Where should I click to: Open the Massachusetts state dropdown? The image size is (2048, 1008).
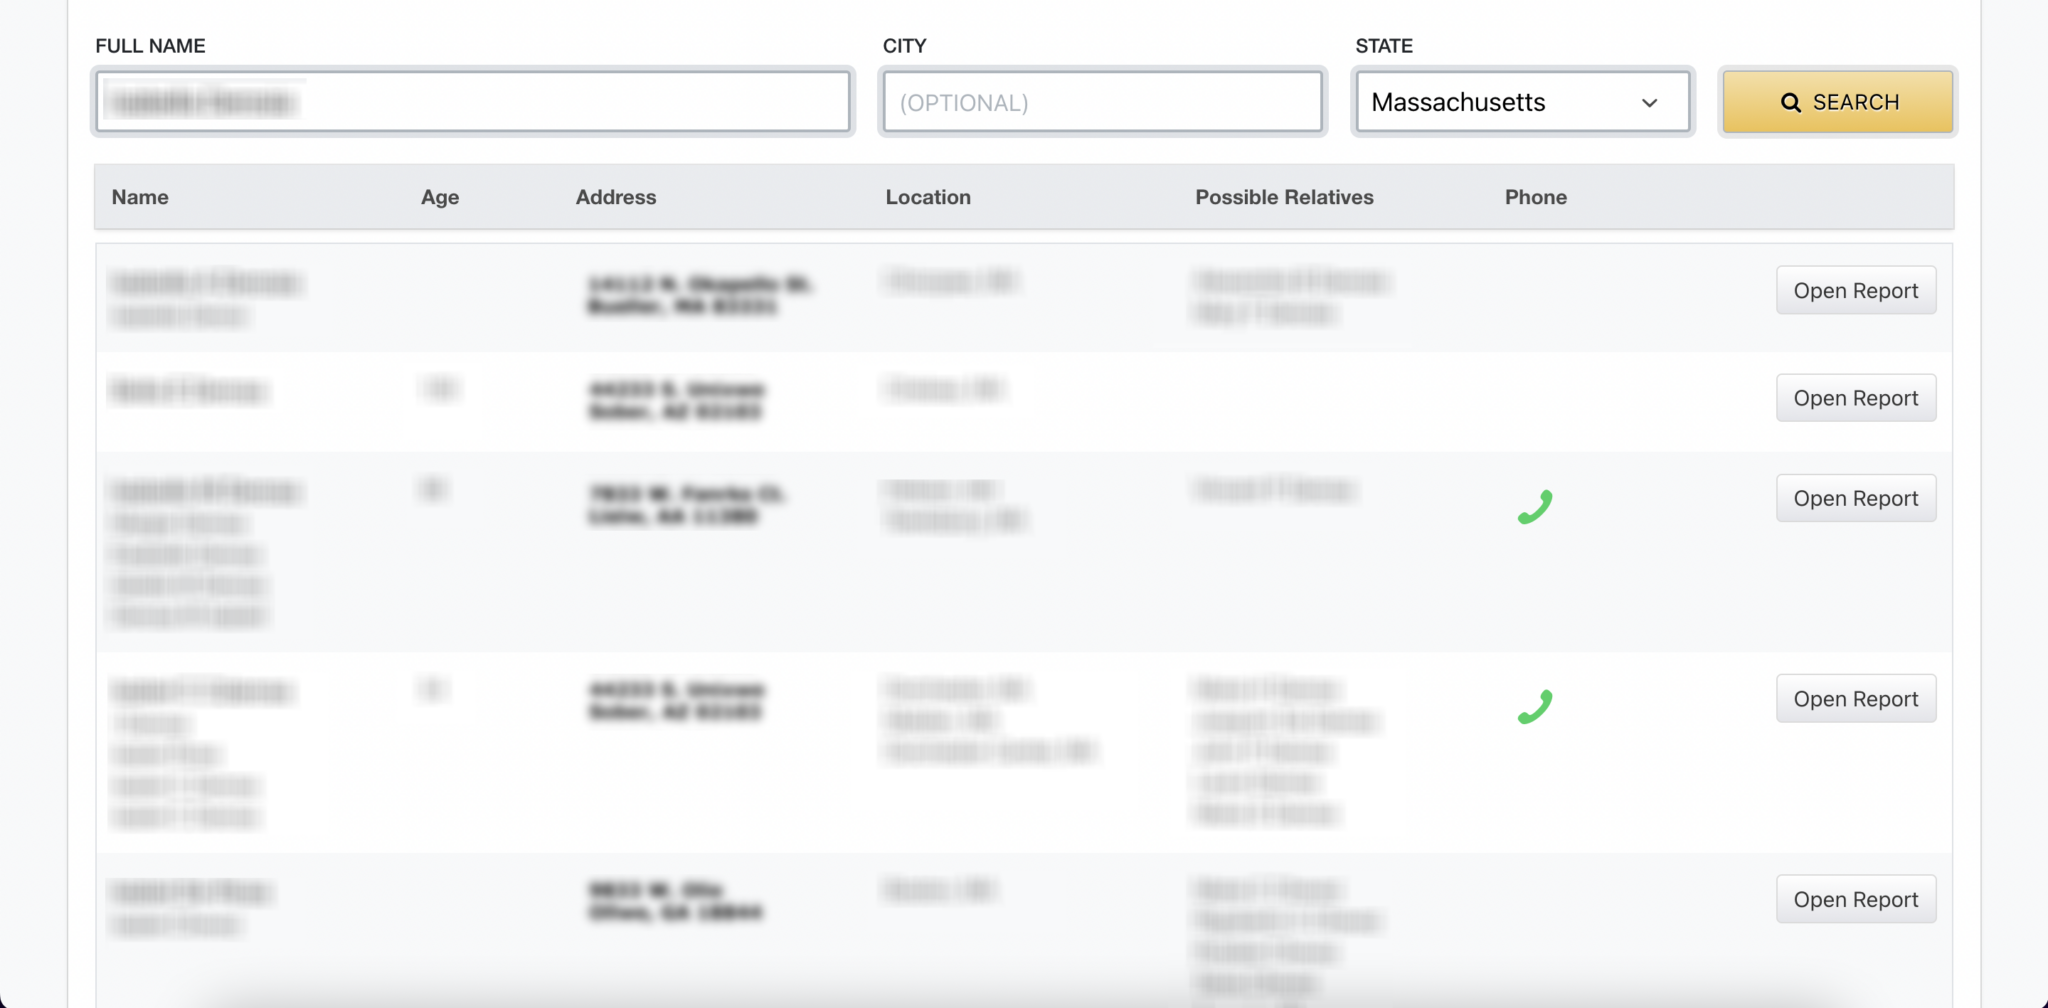tap(1521, 102)
